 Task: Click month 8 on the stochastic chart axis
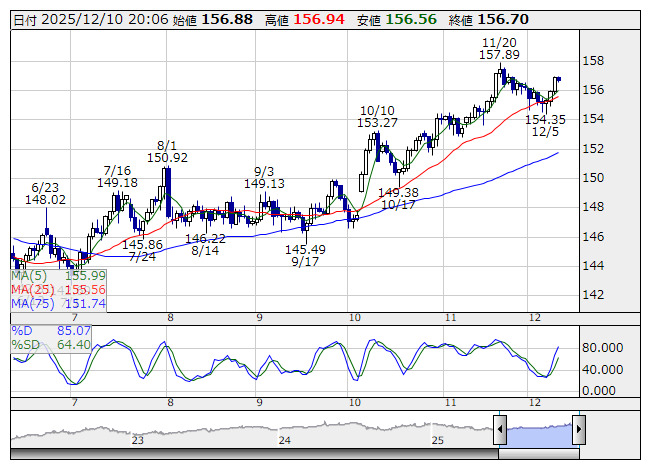coord(170,403)
